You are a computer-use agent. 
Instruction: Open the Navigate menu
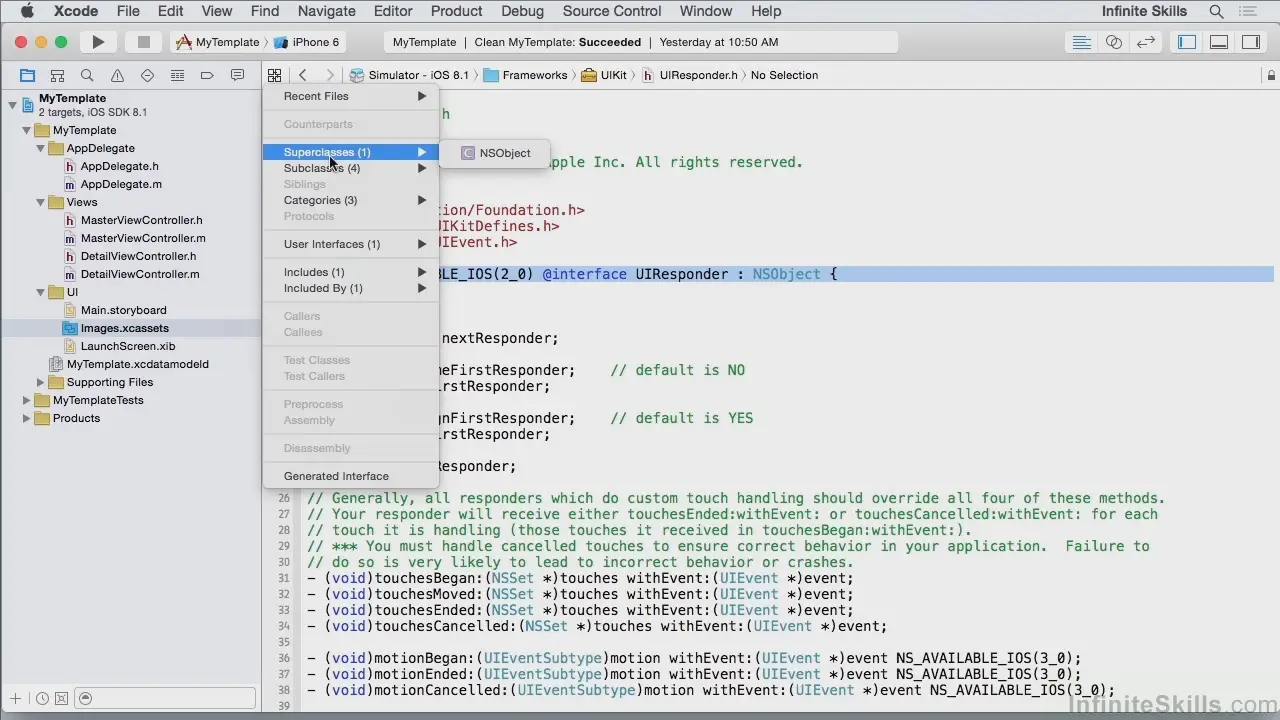(x=327, y=11)
